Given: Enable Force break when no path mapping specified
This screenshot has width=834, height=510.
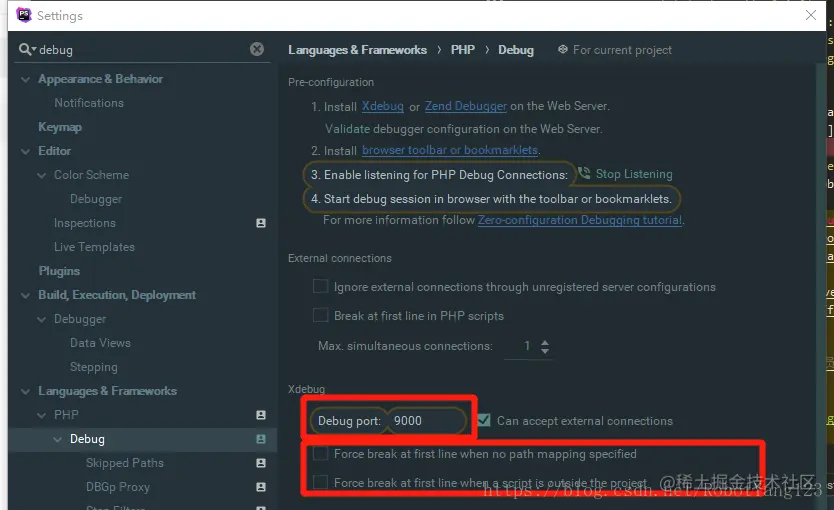Looking at the screenshot, I should pyautogui.click(x=320, y=453).
